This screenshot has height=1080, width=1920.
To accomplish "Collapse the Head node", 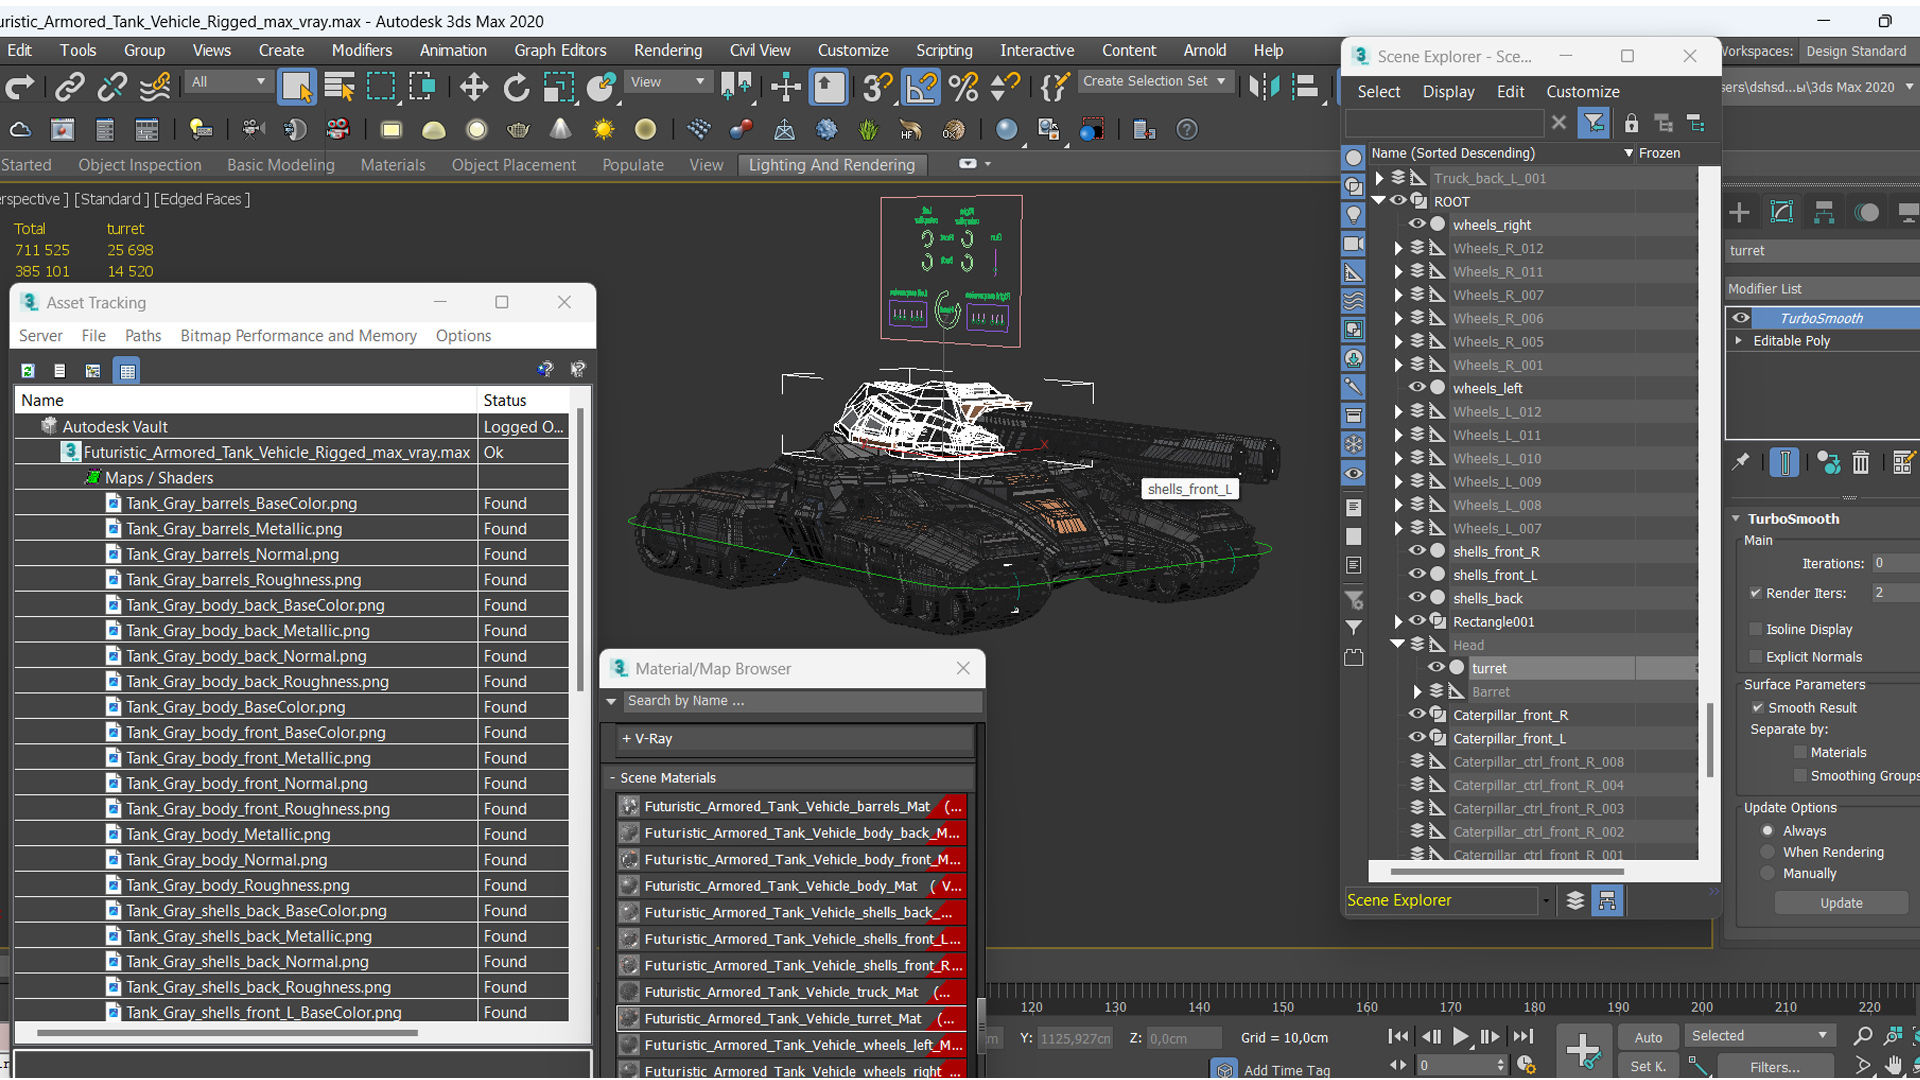I will point(1398,645).
